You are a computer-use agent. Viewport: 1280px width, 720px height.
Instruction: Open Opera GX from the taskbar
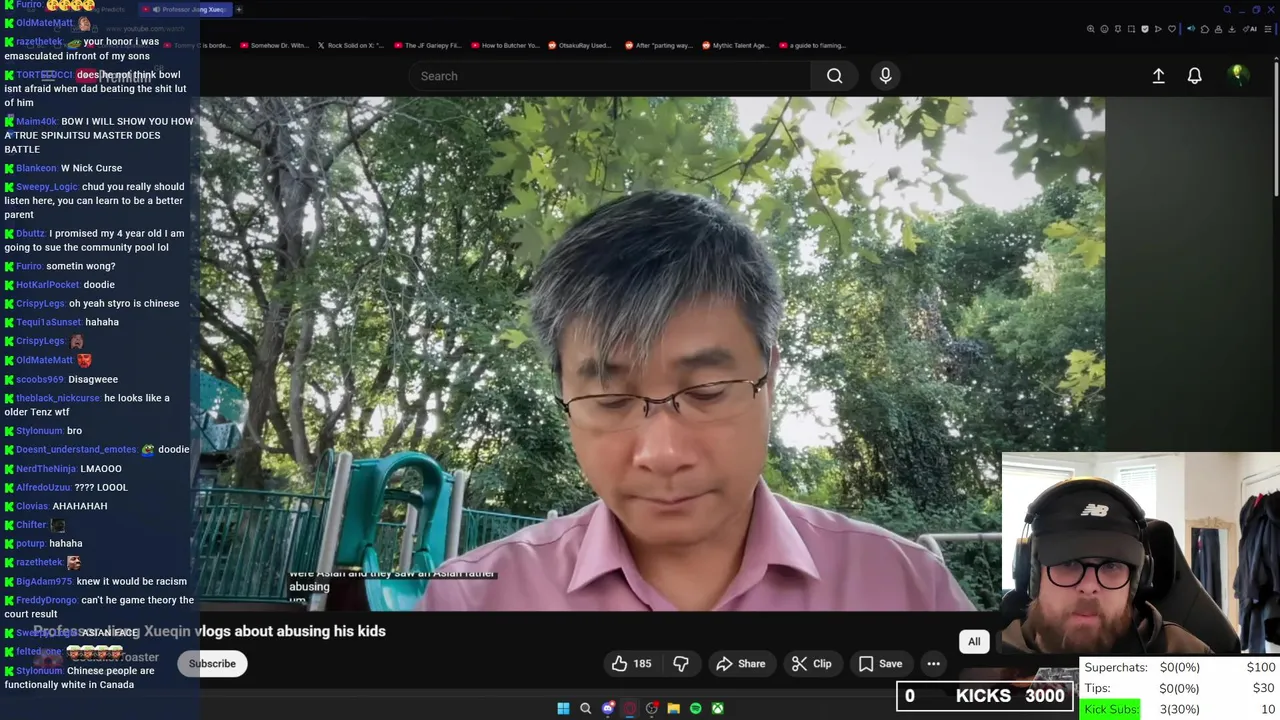click(629, 708)
